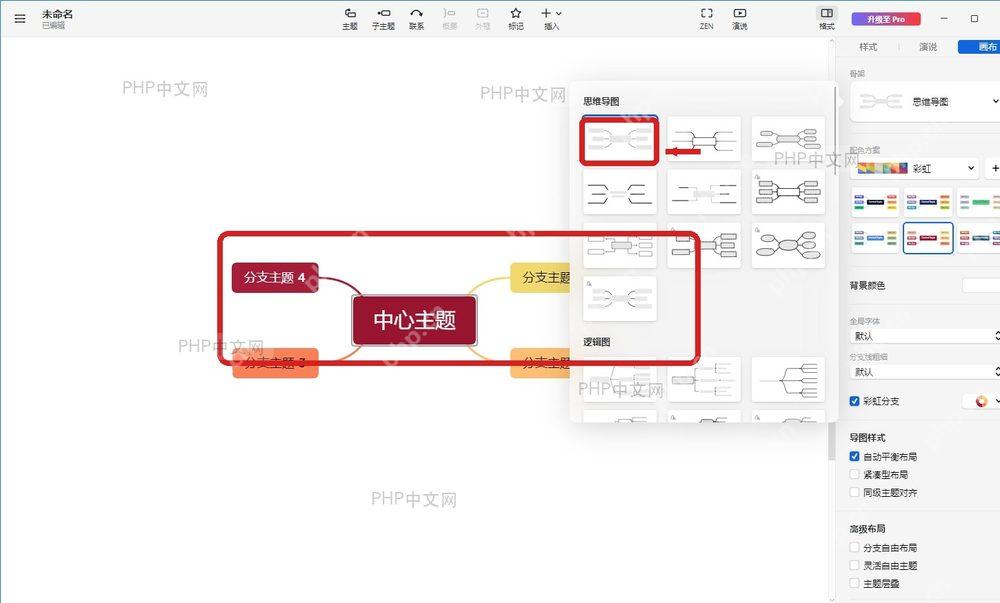Choose the theme with green central topic
Image resolution: width=1000 pixels, height=603 pixels.
point(981,202)
